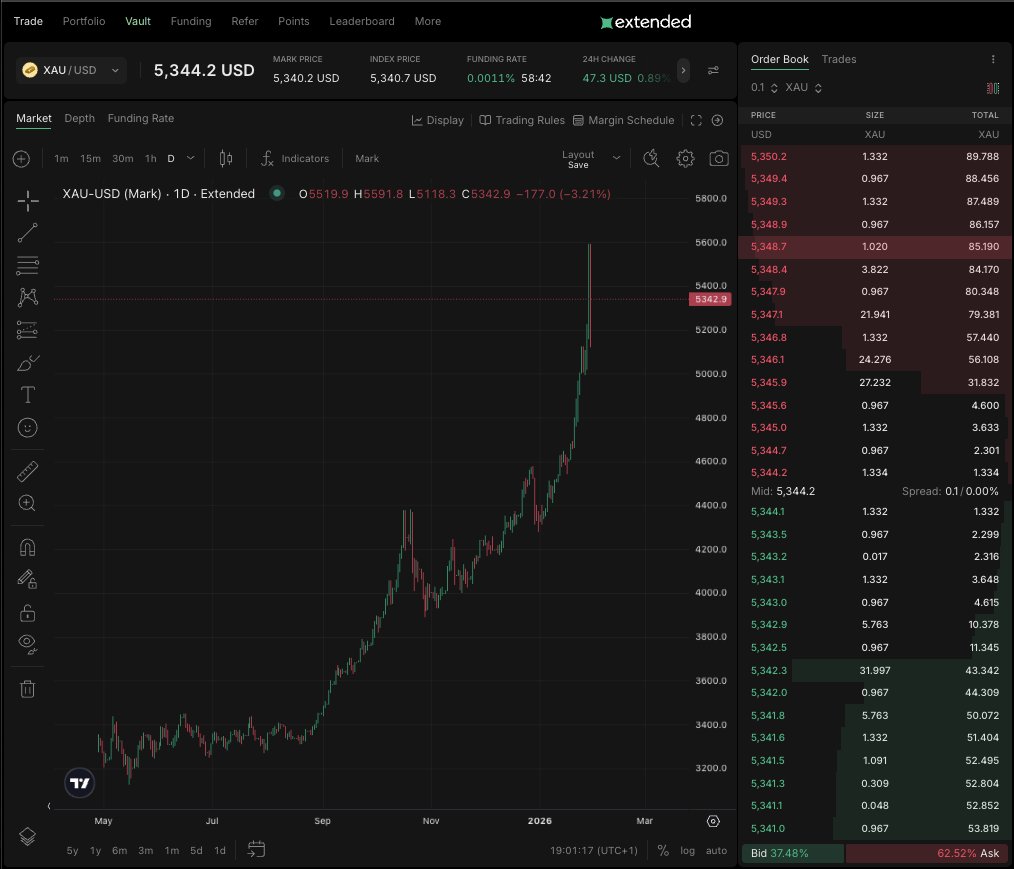Image resolution: width=1014 pixels, height=869 pixels.
Task: Toggle lock all drawing tools
Action: [27, 612]
